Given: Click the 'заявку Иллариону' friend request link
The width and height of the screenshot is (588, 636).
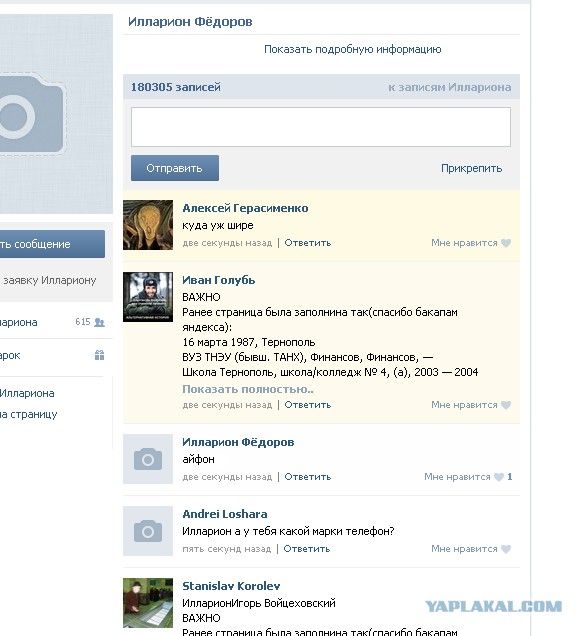Looking at the screenshot, I should [49, 280].
